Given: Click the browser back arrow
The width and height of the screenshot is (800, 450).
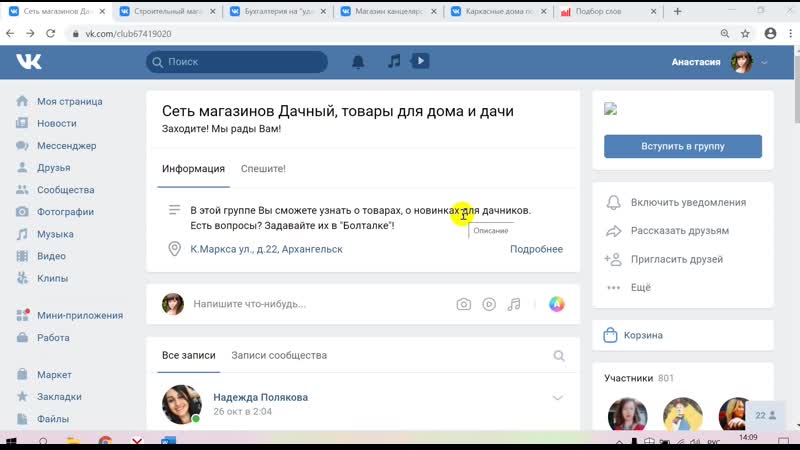Looking at the screenshot, I should (x=10, y=34).
